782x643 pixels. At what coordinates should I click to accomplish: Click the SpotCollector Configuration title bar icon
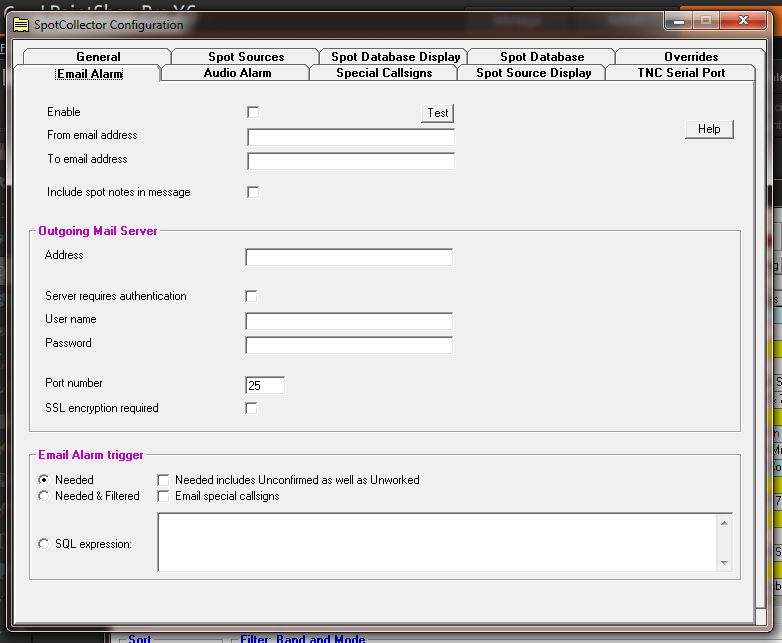[x=21, y=24]
